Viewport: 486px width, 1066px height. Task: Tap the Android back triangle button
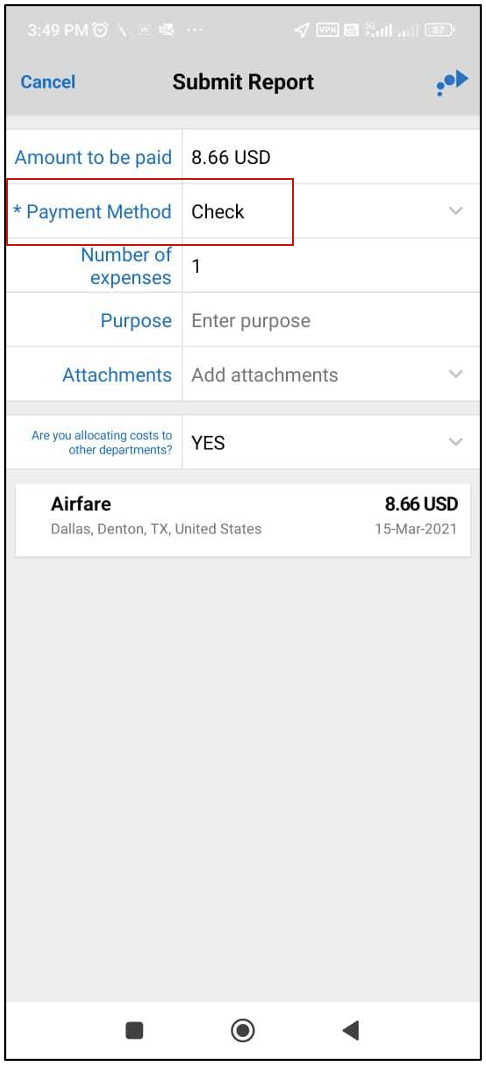click(351, 1030)
